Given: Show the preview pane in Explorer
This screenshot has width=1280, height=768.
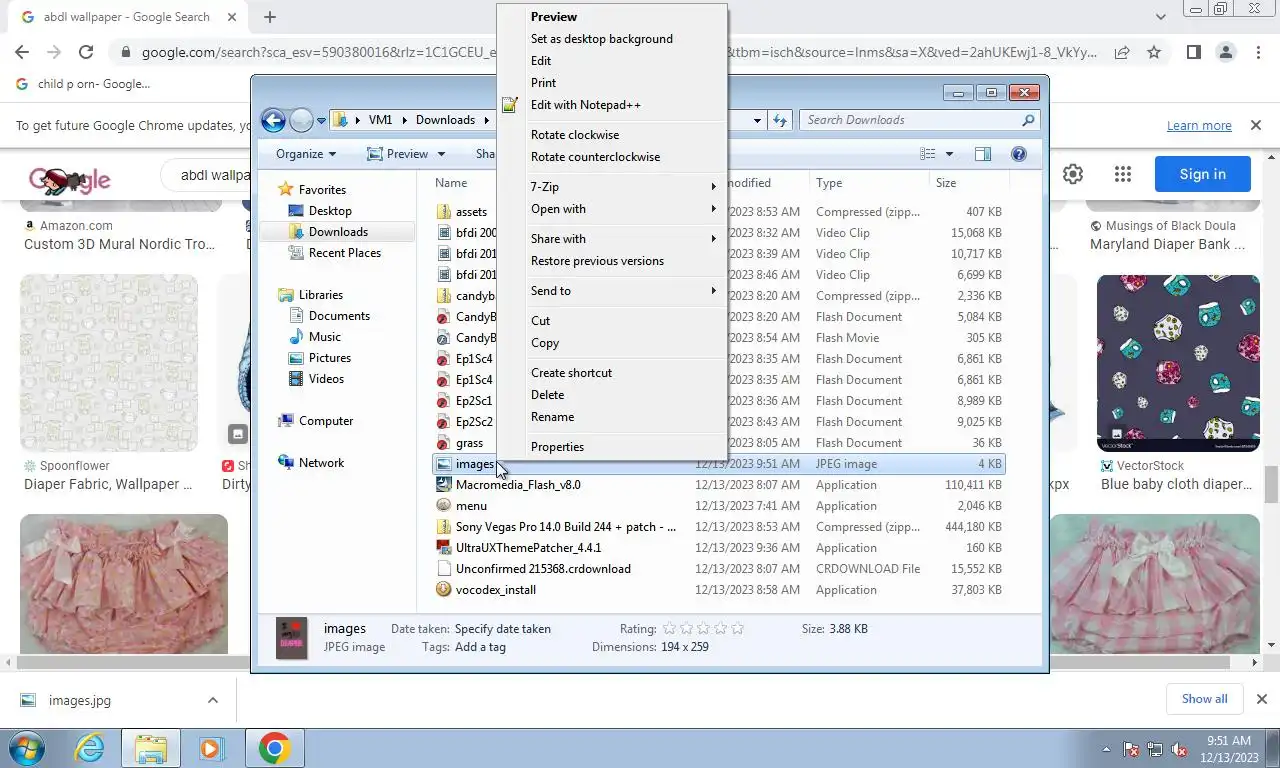Looking at the screenshot, I should tap(983, 154).
